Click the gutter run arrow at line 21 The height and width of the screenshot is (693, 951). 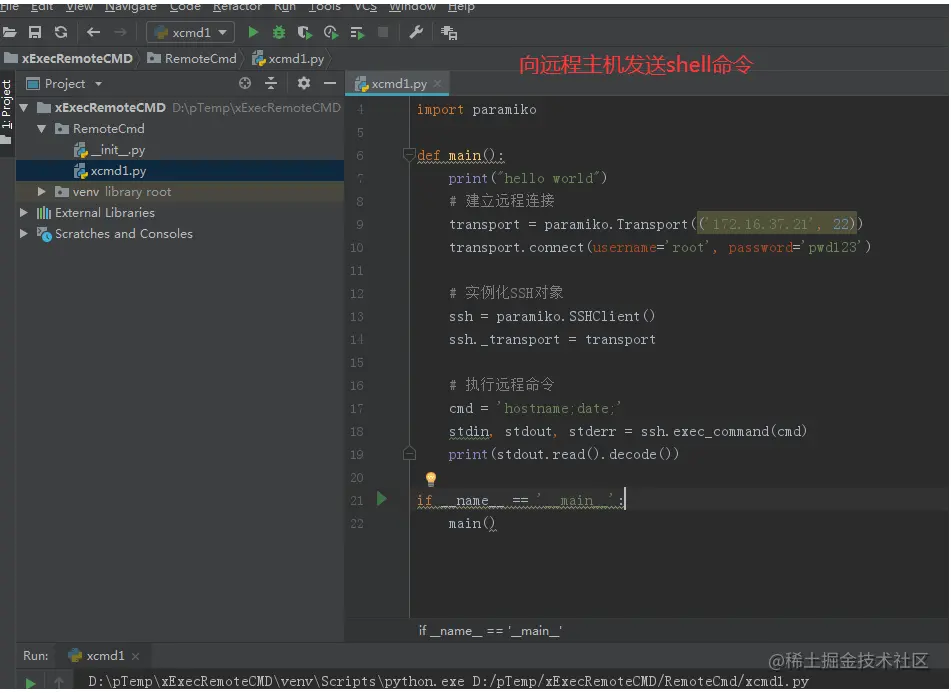(381, 499)
